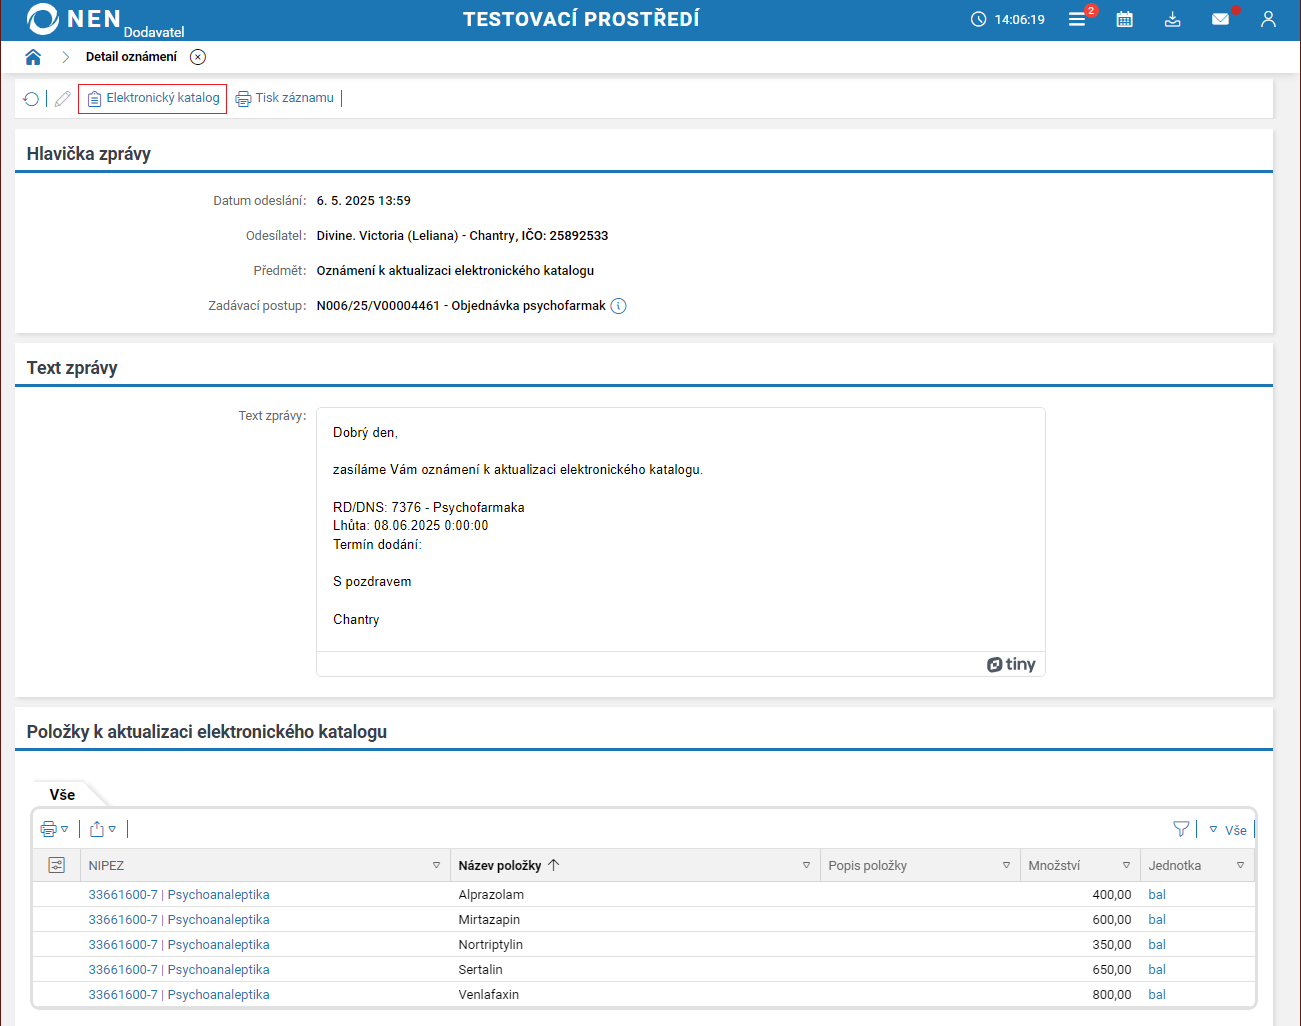The image size is (1301, 1026).
Task: Open the calendar icon in header
Action: point(1124,19)
